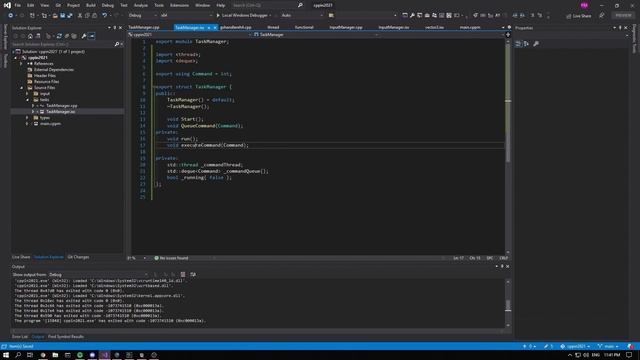Open the Build menu
Image resolution: width=640 pixels, height=360 pixels.
pyautogui.click(x=91, y=5)
